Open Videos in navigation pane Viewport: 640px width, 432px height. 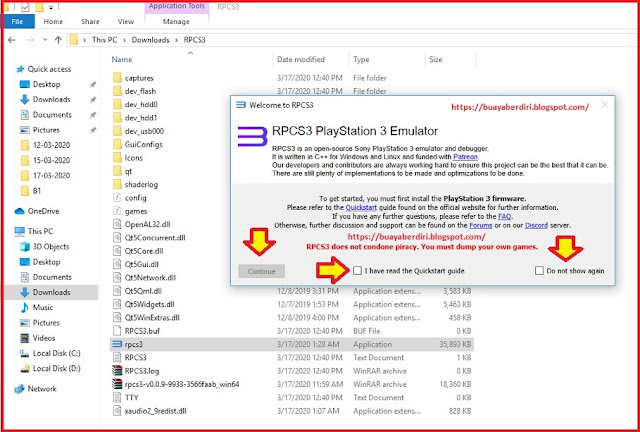click(38, 338)
